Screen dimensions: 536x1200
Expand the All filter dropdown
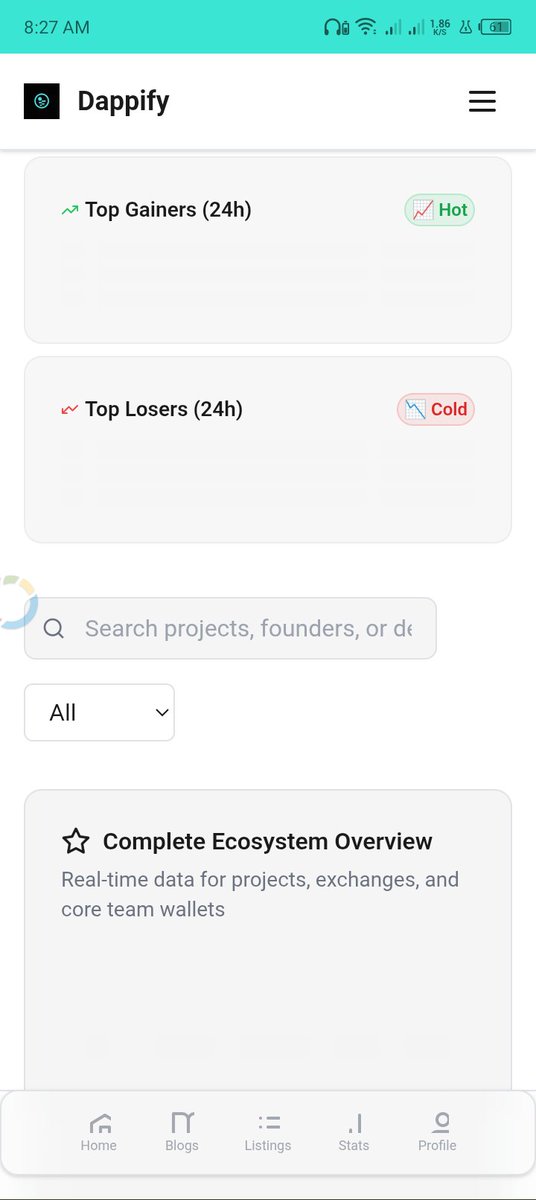pos(99,712)
